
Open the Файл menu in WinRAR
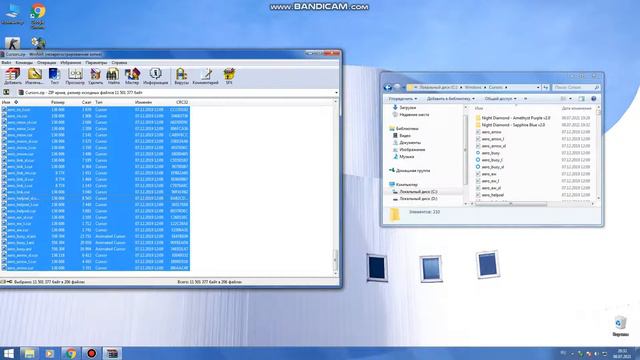tap(6, 63)
